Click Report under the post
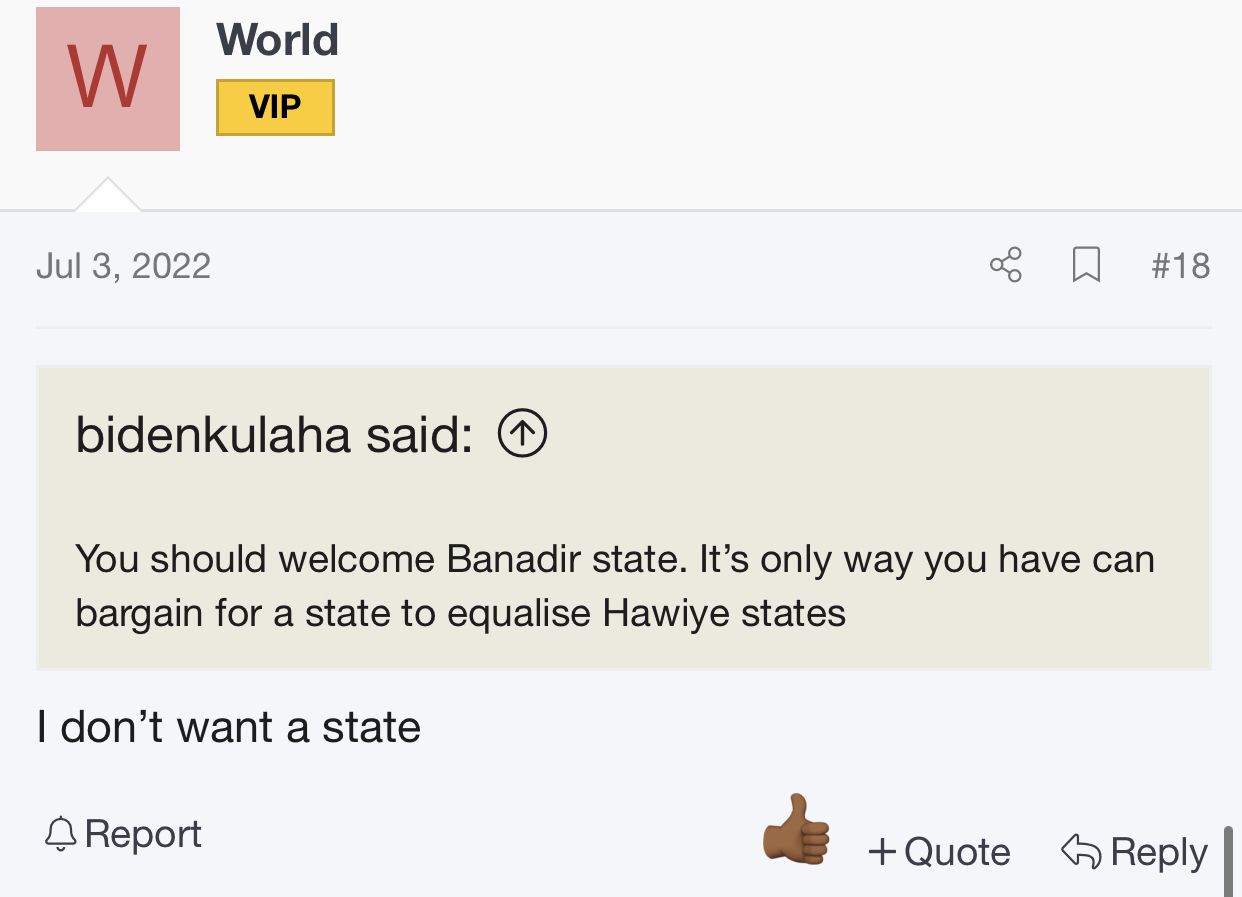 (x=143, y=834)
